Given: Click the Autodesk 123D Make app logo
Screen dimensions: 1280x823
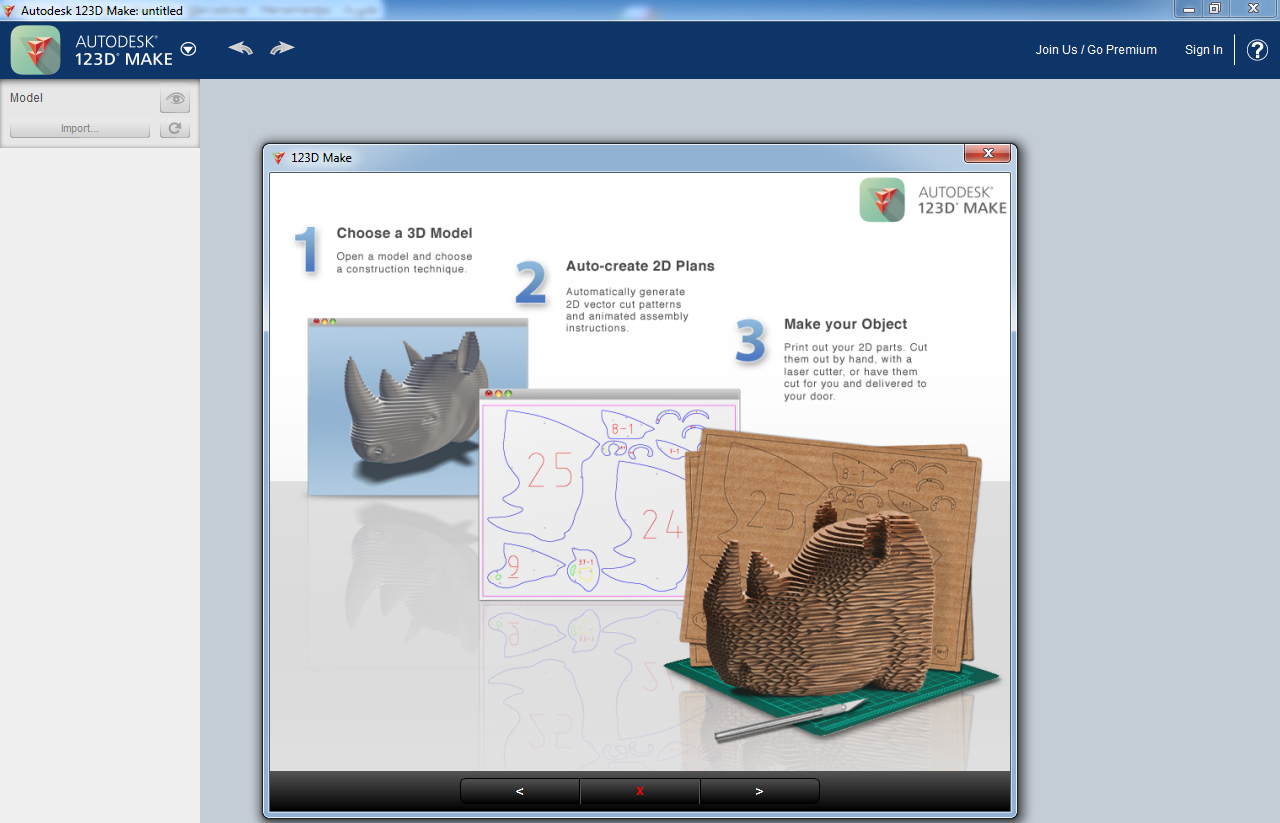Looking at the screenshot, I should coord(36,50).
